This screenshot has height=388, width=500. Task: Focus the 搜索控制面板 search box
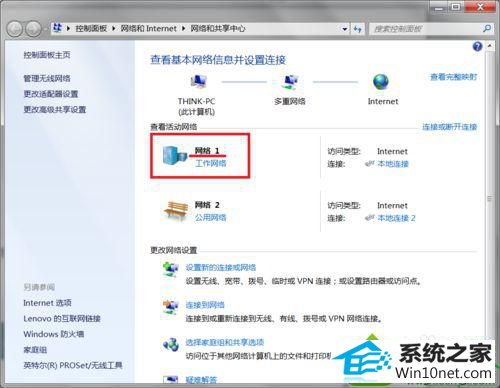coord(427,29)
